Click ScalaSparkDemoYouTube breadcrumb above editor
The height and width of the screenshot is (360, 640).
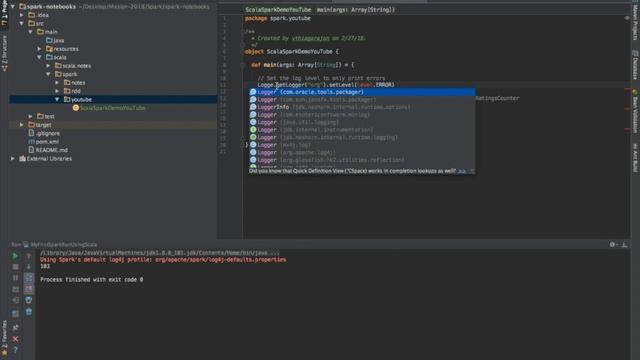[278, 9]
